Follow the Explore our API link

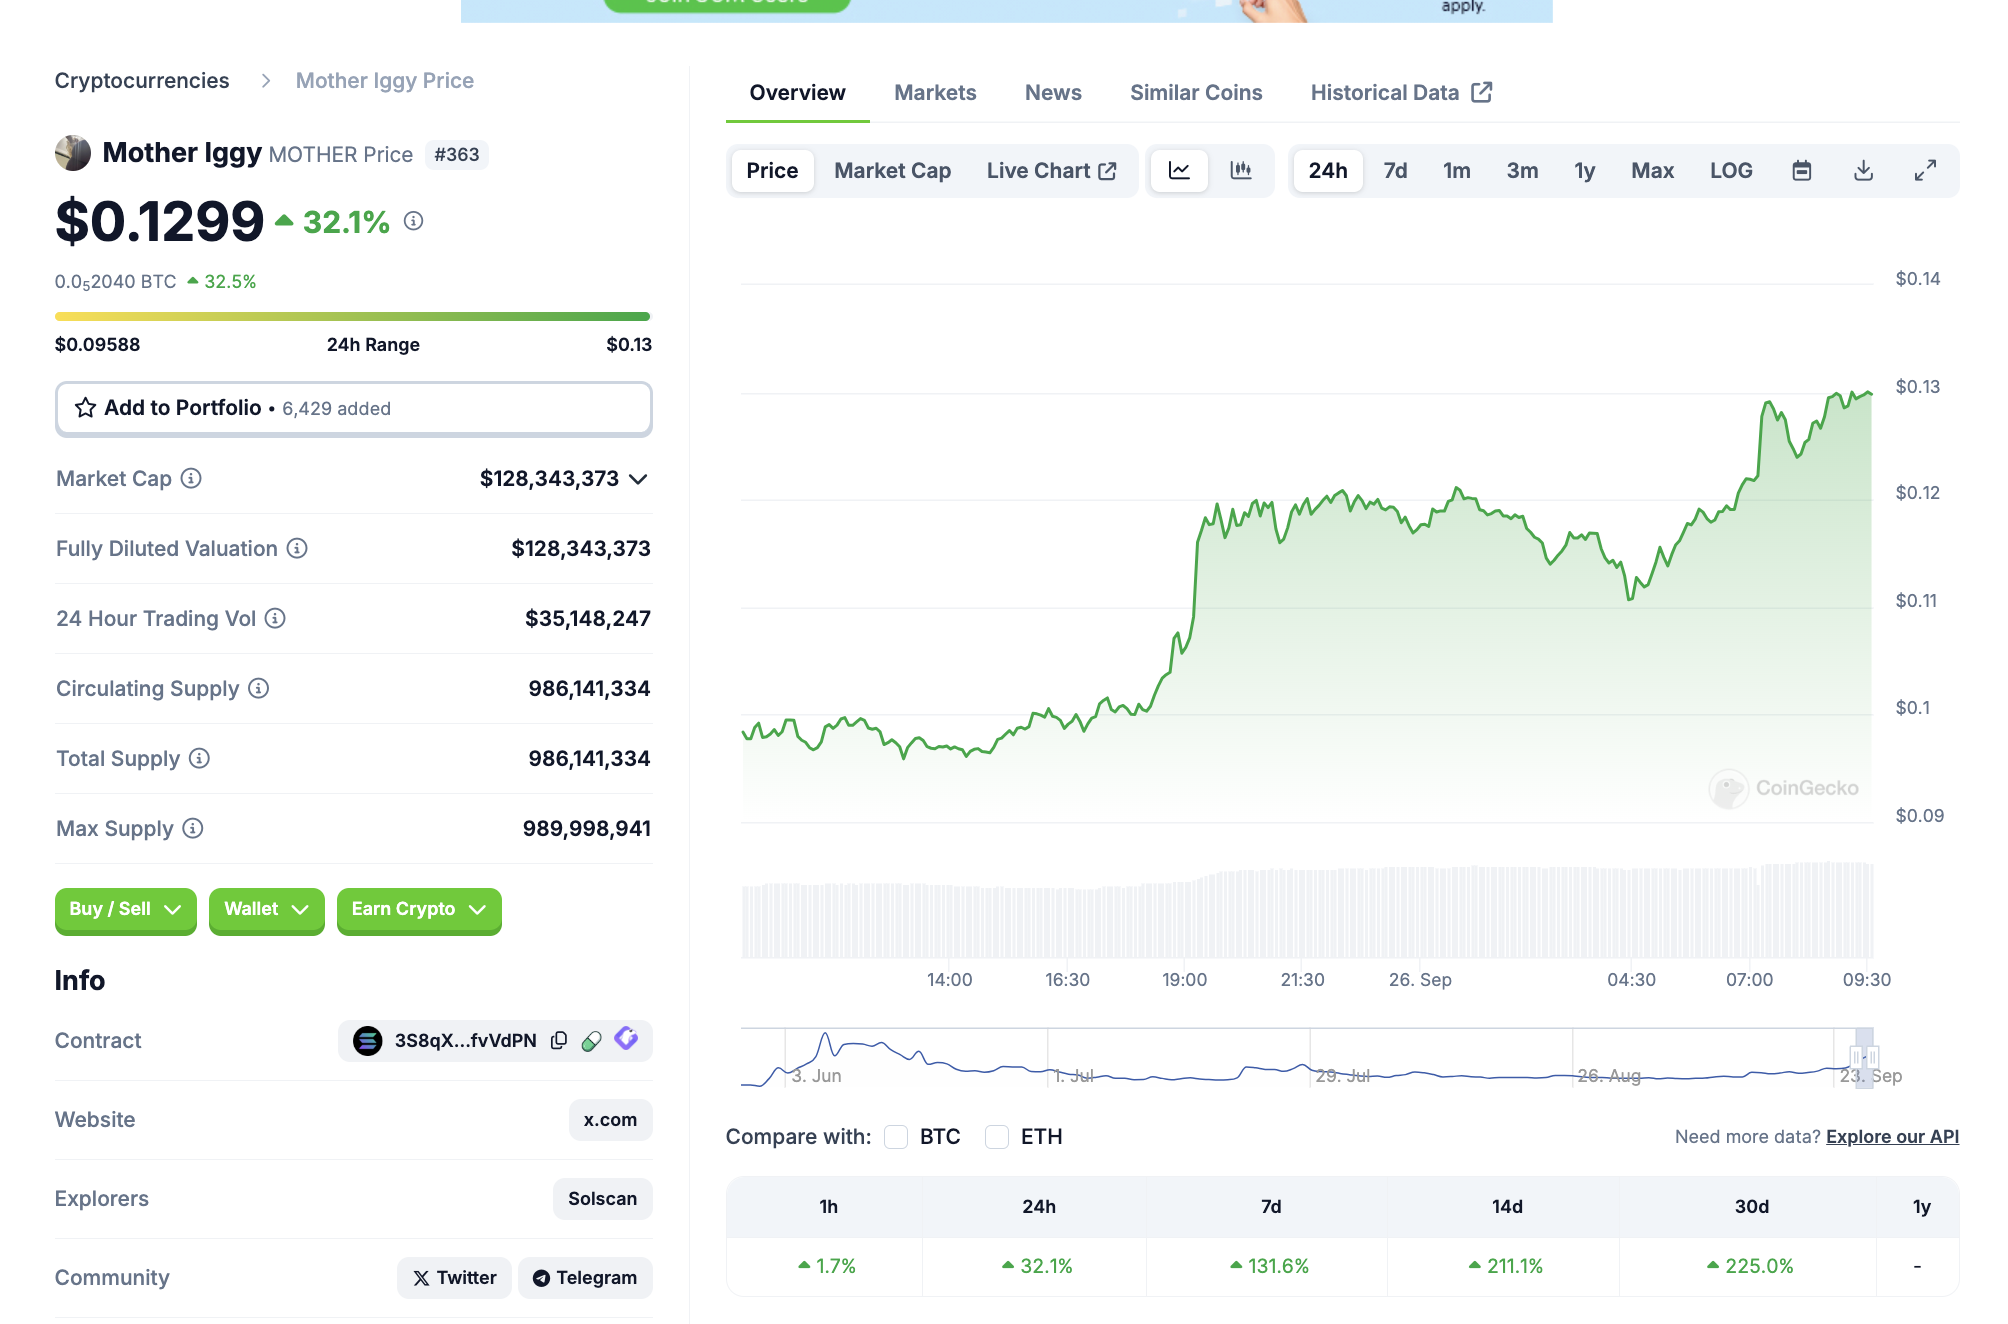1891,1137
